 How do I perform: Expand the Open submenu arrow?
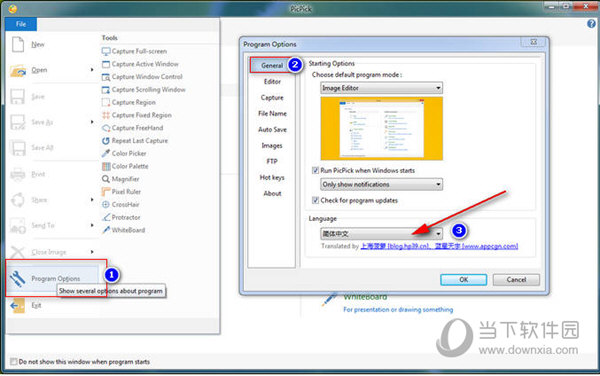pyautogui.click(x=92, y=70)
